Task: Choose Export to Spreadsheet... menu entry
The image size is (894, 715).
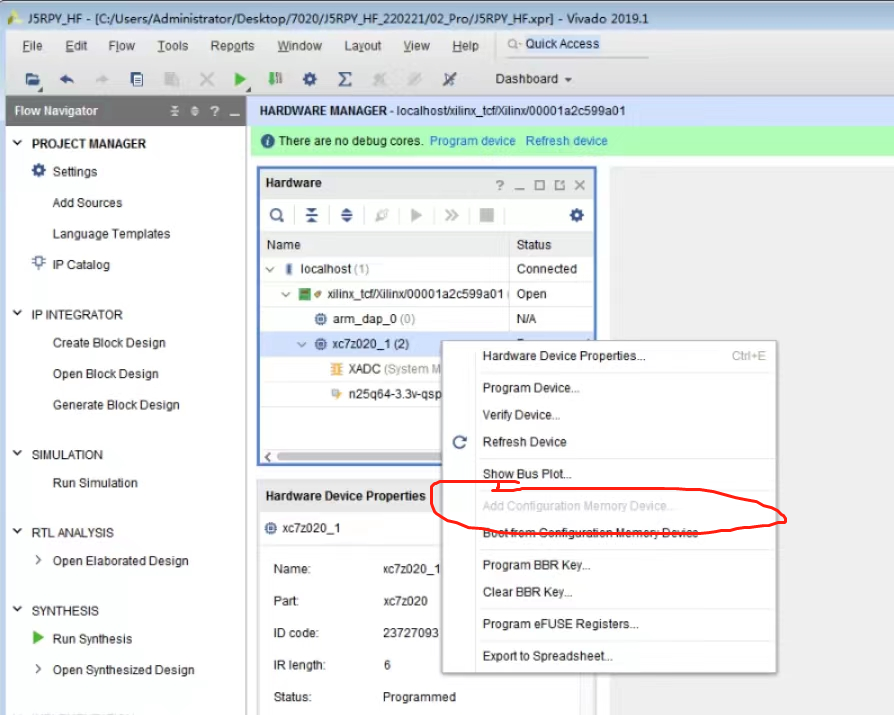Action: 547,656
